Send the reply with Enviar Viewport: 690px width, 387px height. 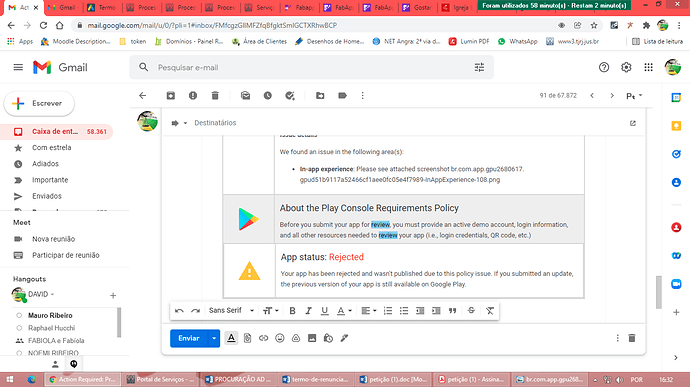189,338
